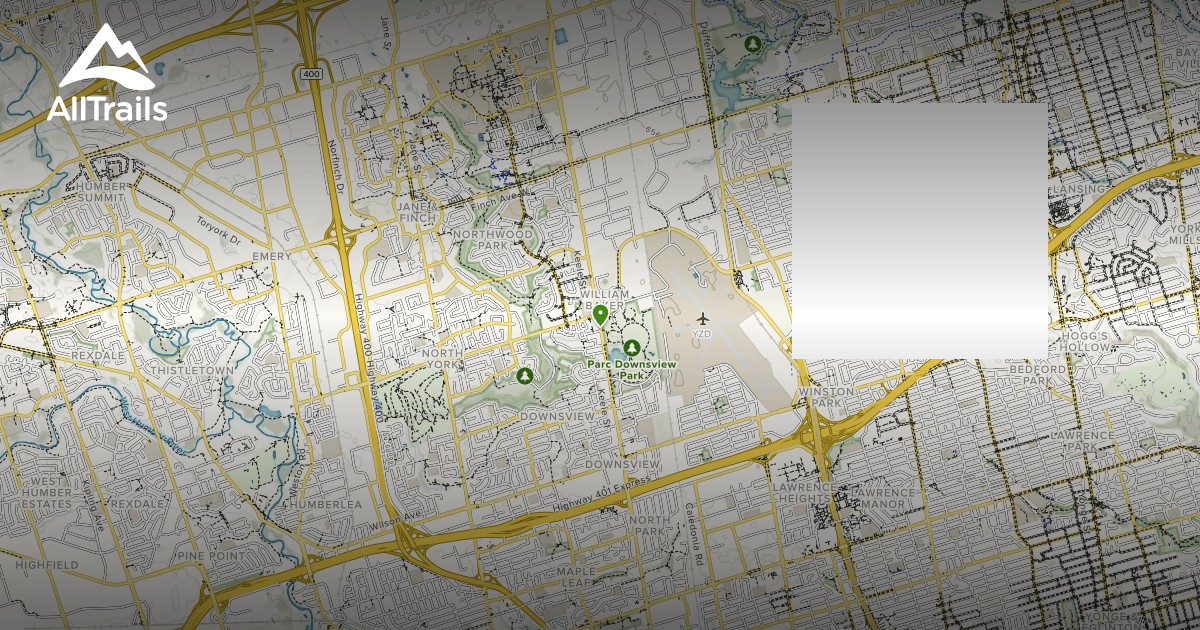Select the green location pin marker
The image size is (1200, 630).
tap(600, 316)
